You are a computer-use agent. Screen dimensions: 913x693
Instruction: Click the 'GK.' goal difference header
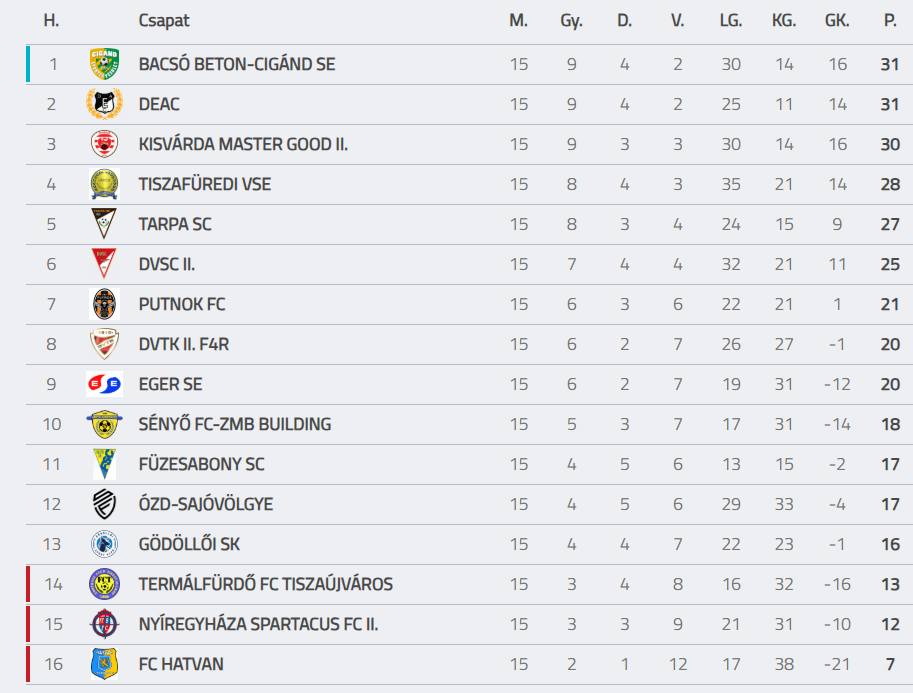pyautogui.click(x=837, y=21)
